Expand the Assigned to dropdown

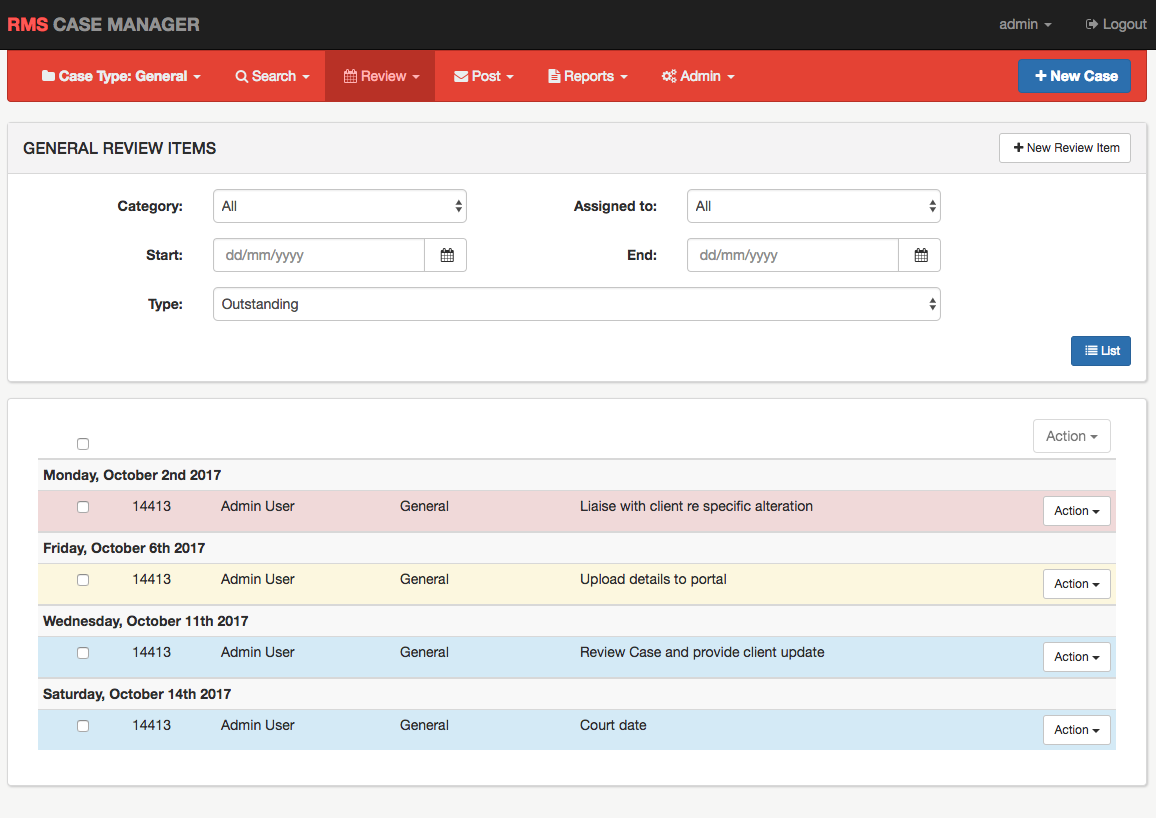tap(813, 206)
